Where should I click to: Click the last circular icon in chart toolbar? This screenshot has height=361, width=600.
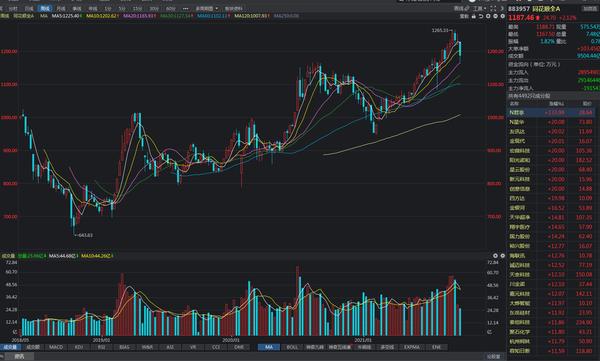point(502,16)
